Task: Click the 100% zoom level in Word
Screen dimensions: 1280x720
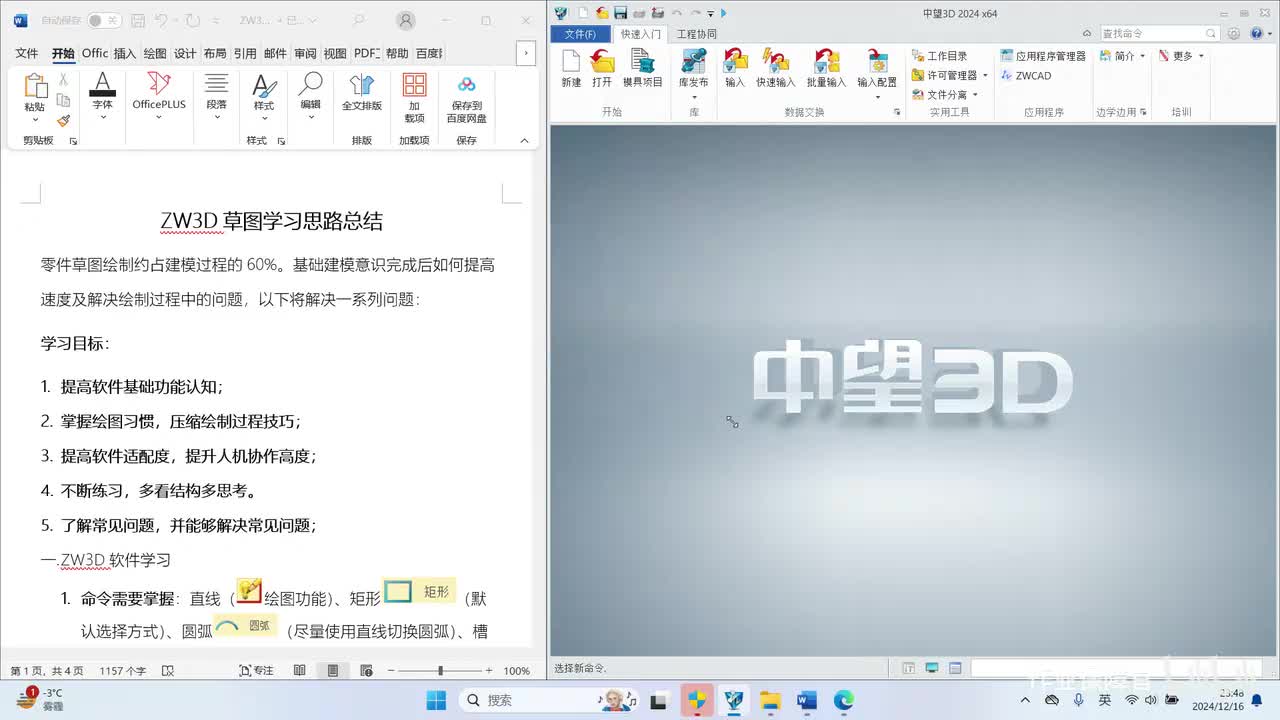Action: point(516,670)
